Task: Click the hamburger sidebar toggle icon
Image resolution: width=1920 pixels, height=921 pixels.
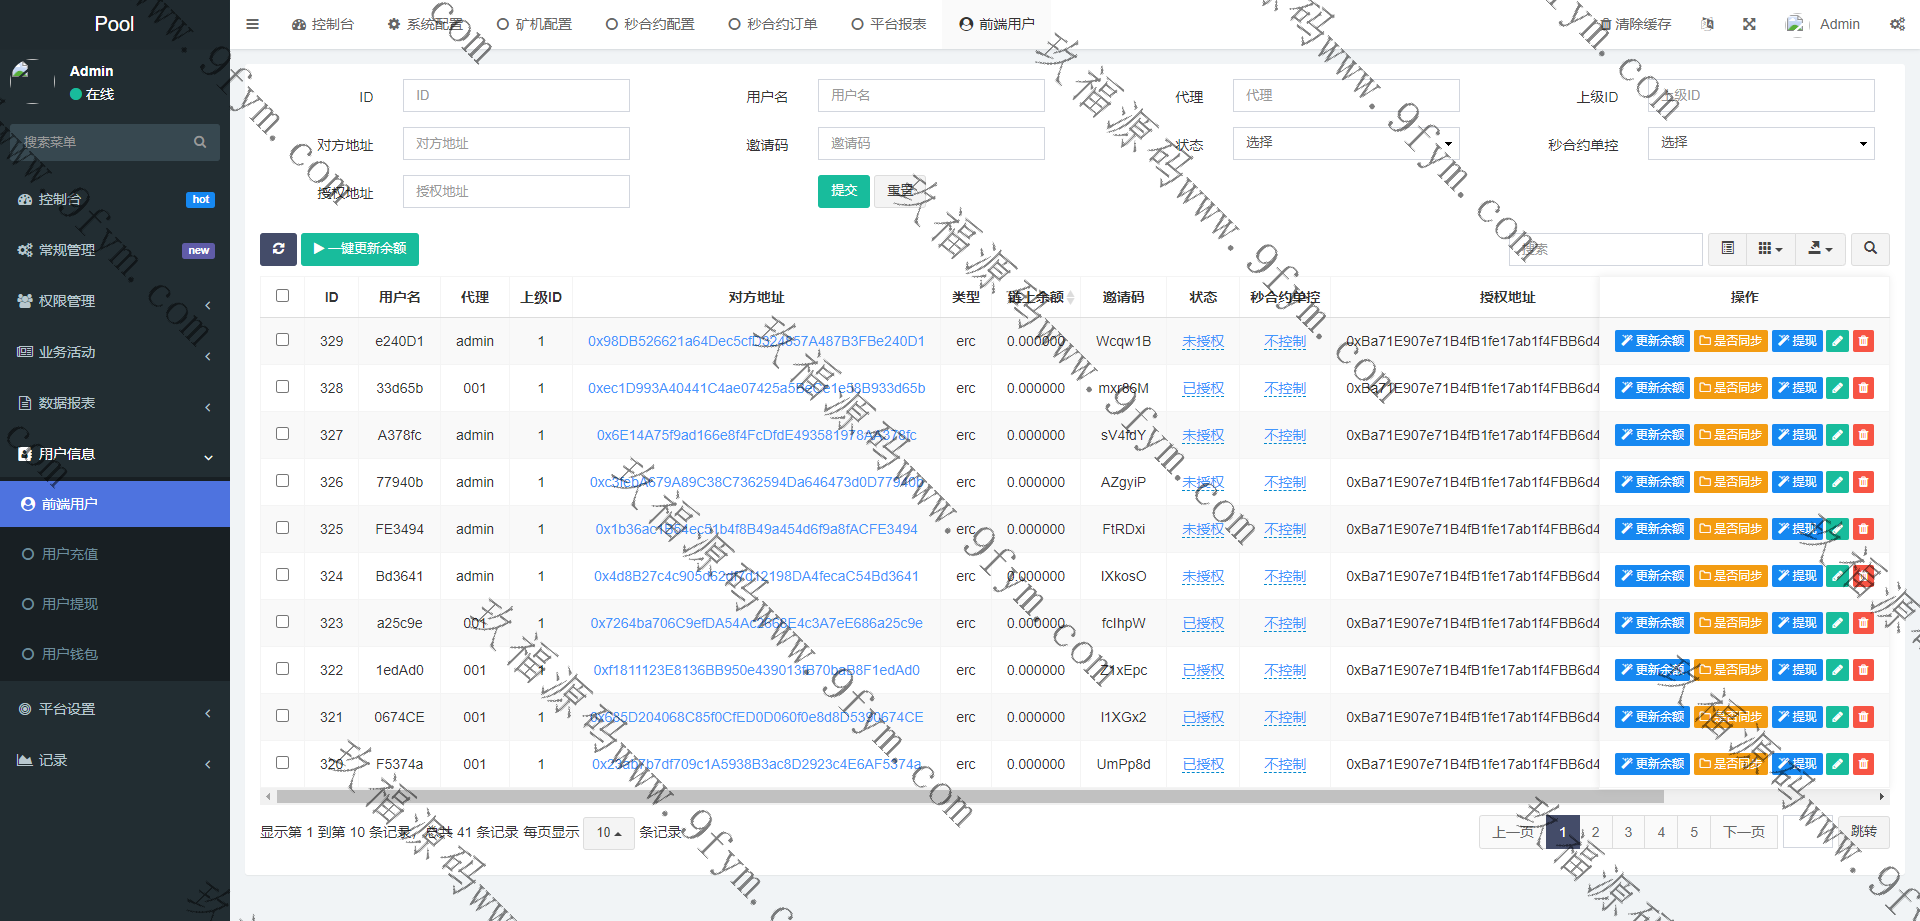Action: (x=252, y=24)
